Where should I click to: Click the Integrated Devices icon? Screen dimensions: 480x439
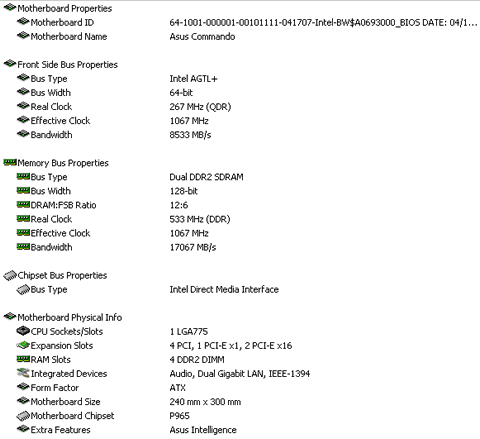[x=23, y=373]
